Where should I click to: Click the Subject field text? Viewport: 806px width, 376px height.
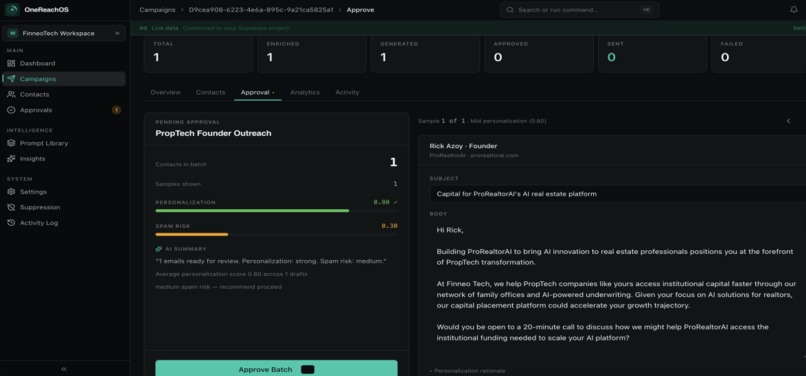517,194
